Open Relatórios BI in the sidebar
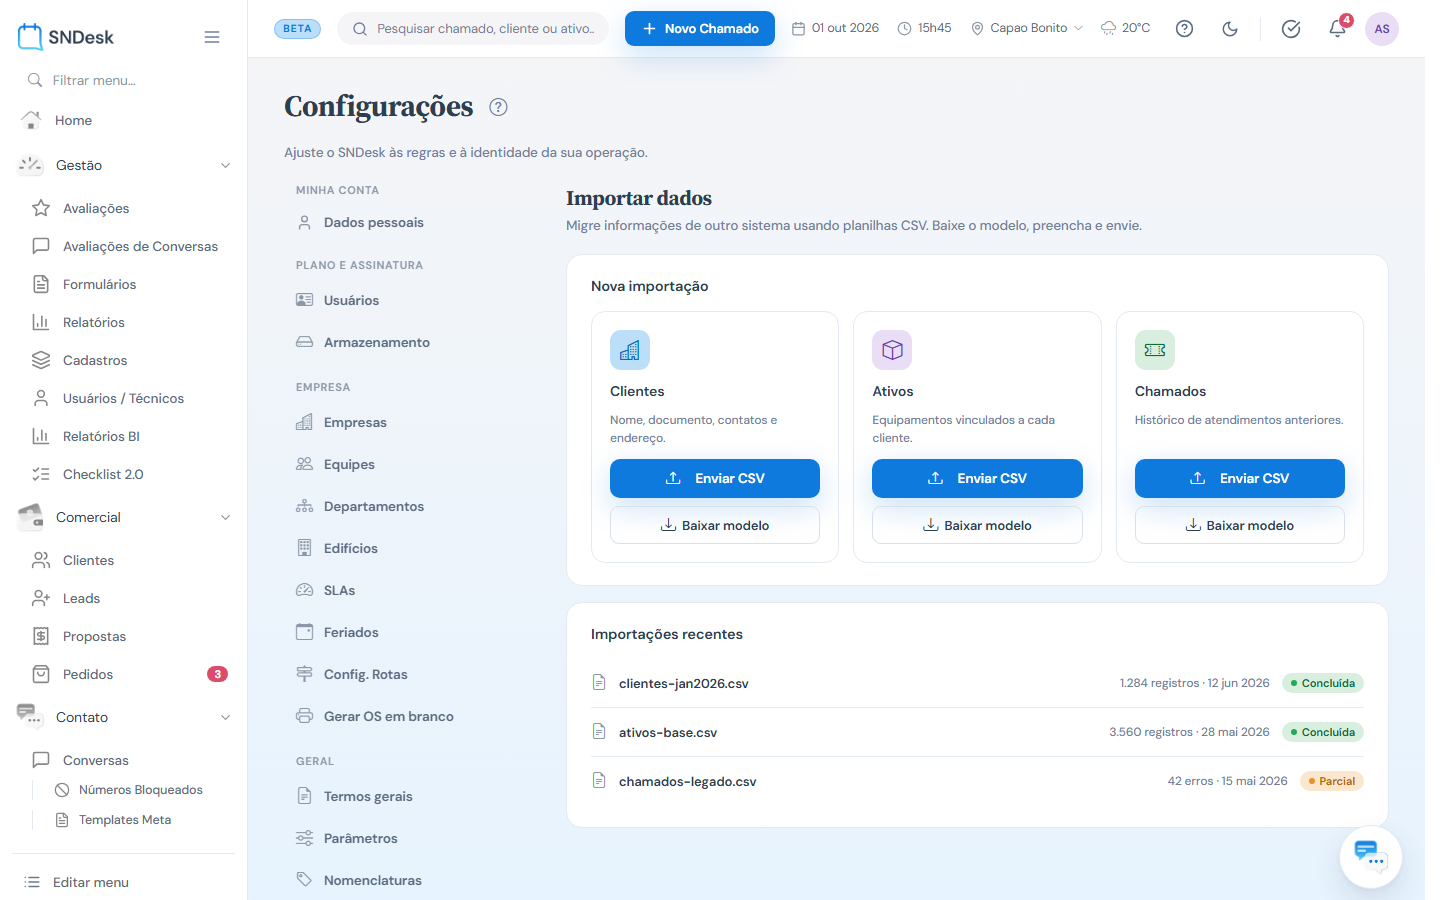This screenshot has width=1440, height=900. [101, 436]
